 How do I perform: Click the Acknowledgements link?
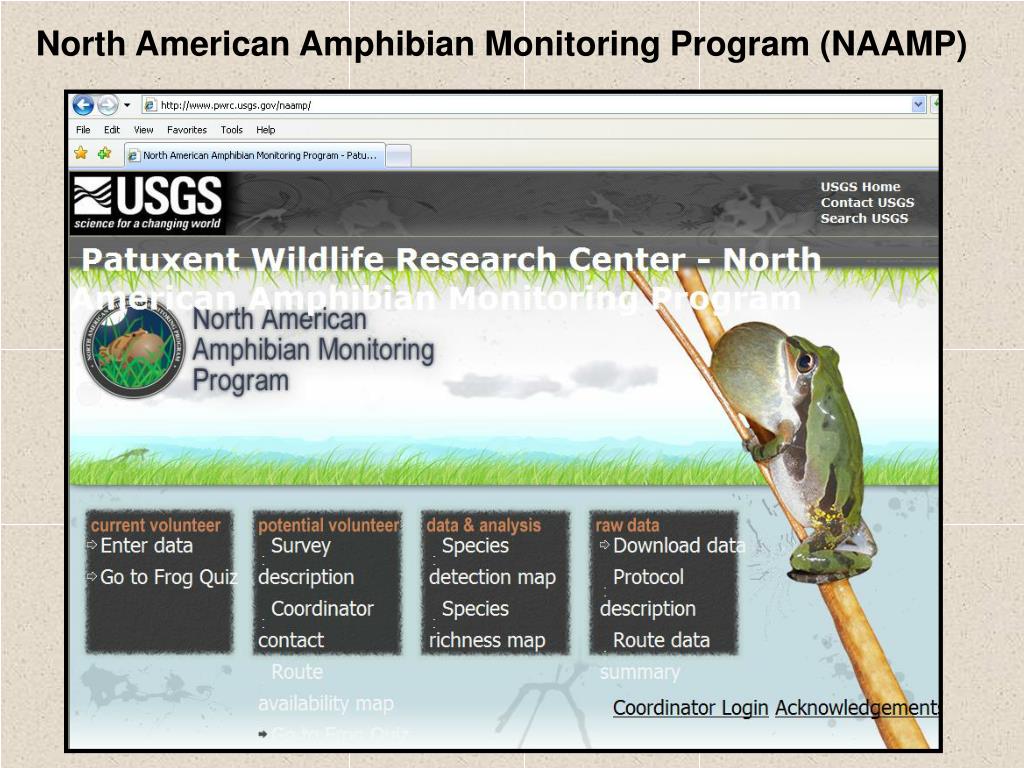pyautogui.click(x=857, y=708)
